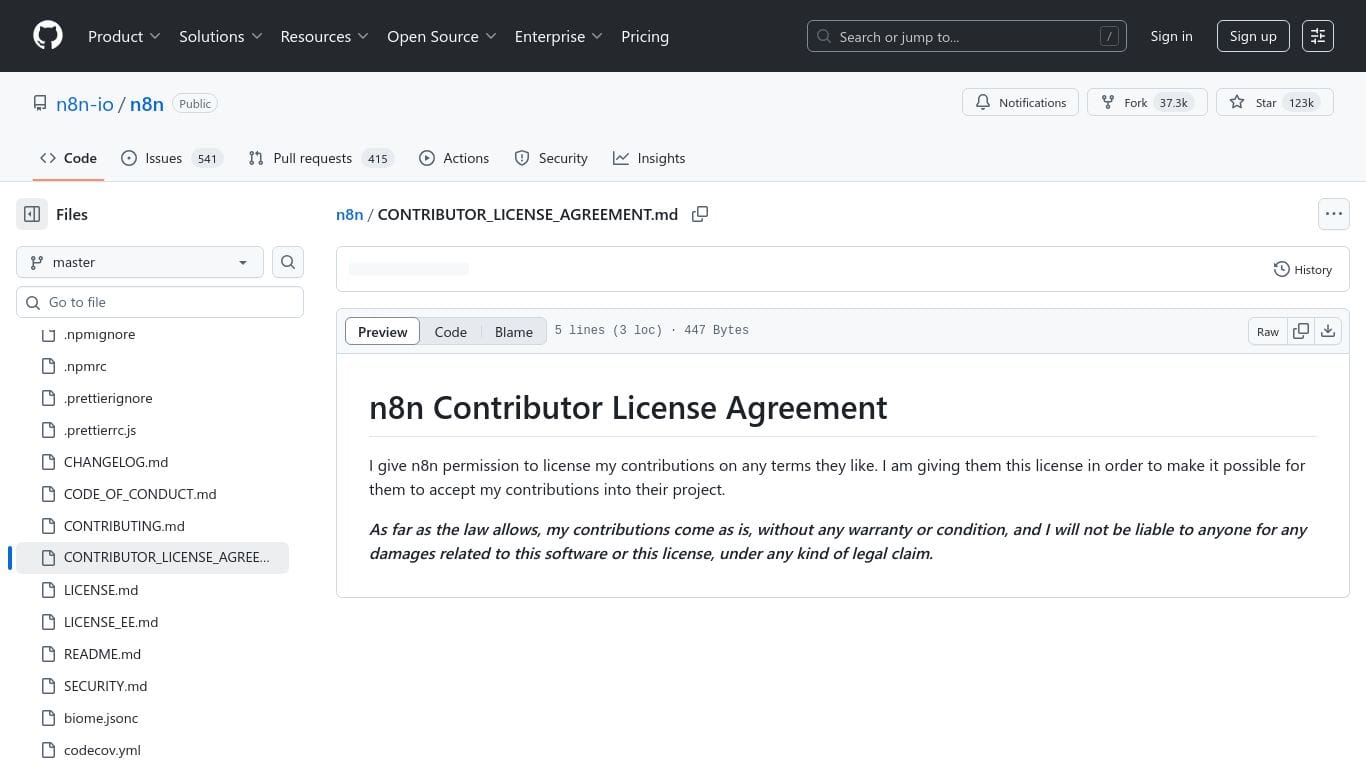This screenshot has width=1366, height=768.
Task: Open the more file actions menu
Action: tap(1334, 214)
